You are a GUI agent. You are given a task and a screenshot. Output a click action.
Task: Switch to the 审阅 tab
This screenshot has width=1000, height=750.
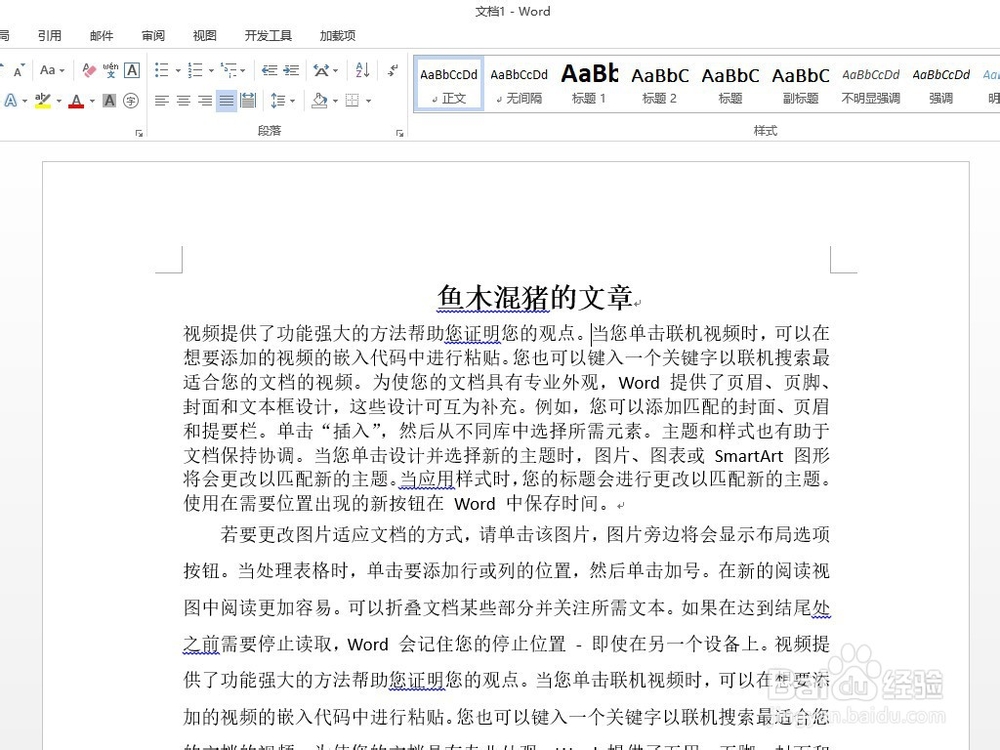[153, 36]
